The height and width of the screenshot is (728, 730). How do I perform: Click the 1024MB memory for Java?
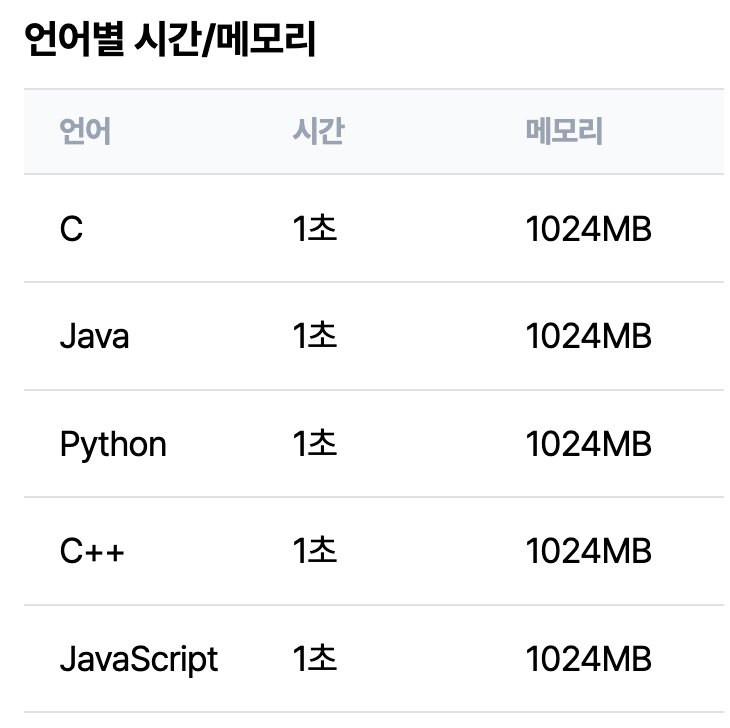pos(588,336)
